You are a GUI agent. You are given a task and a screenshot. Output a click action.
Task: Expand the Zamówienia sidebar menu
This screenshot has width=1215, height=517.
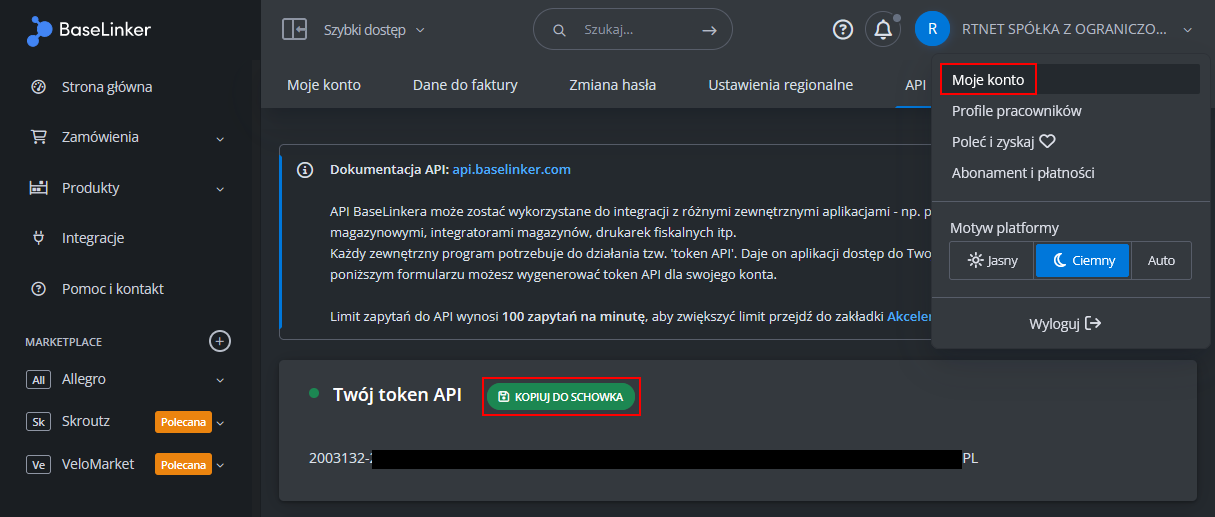pyautogui.click(x=127, y=137)
